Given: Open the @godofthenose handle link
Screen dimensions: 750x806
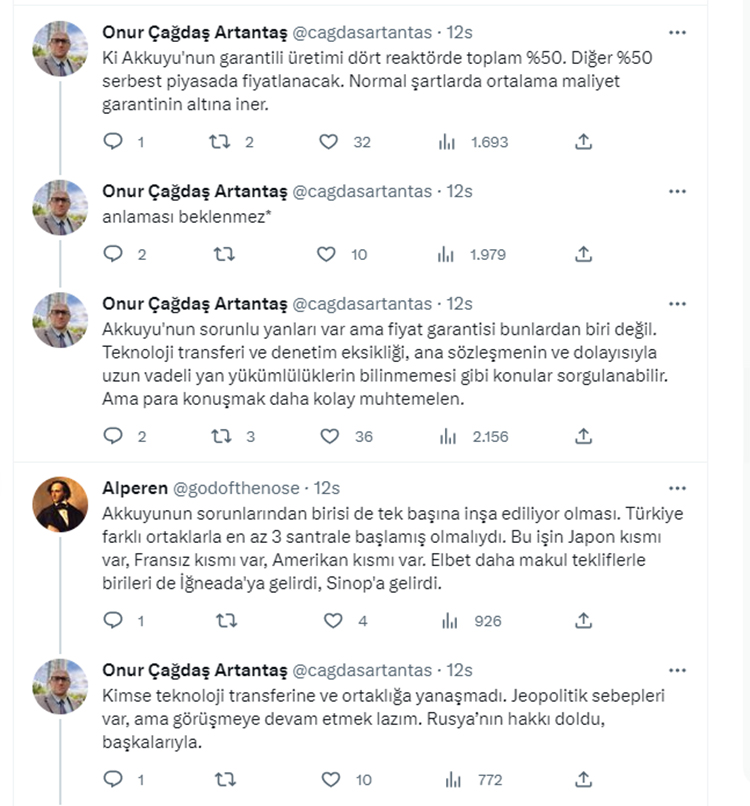Looking at the screenshot, I should (x=236, y=488).
